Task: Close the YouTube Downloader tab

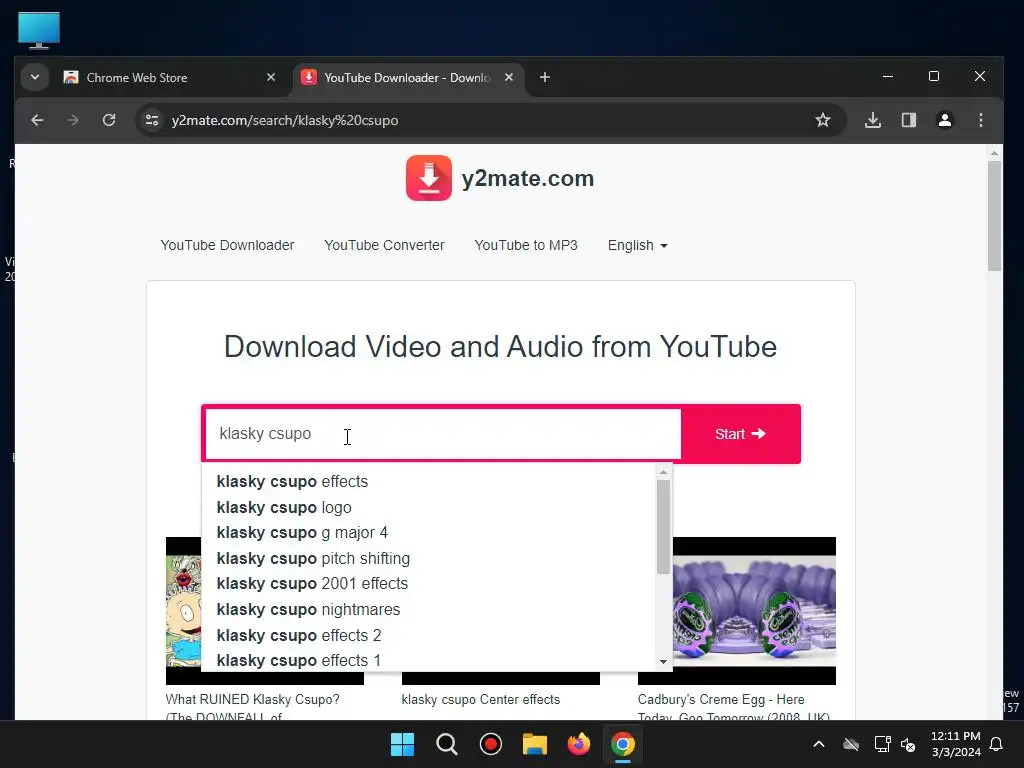Action: pyautogui.click(x=509, y=77)
